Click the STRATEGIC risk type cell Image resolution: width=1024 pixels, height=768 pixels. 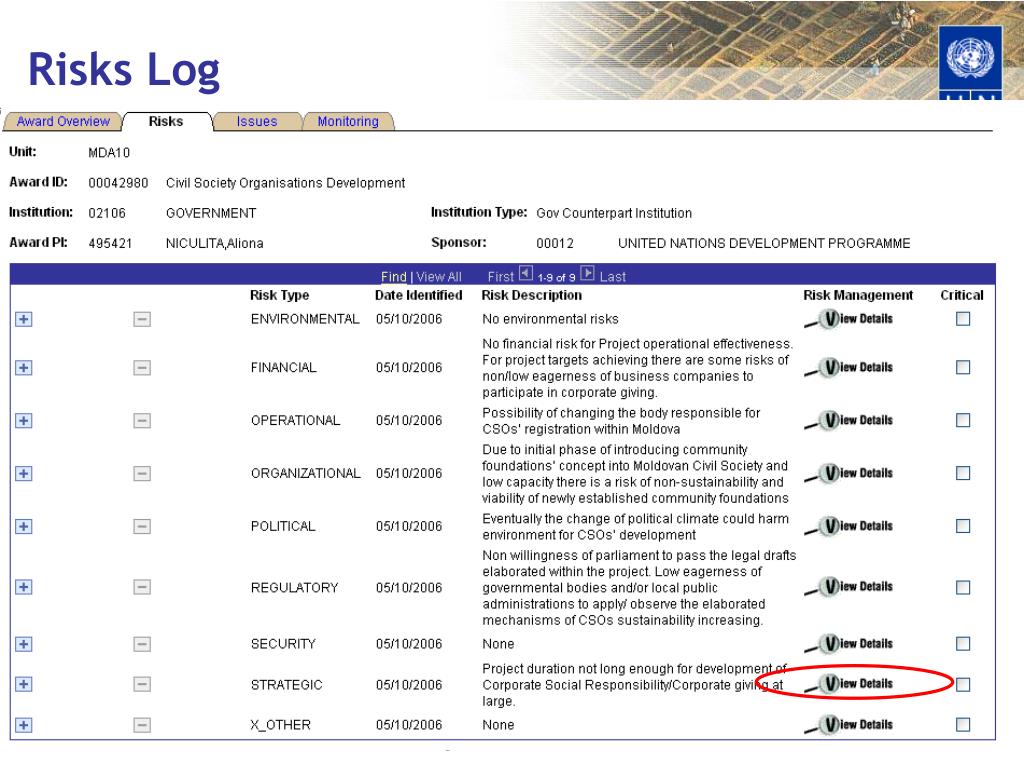click(287, 685)
